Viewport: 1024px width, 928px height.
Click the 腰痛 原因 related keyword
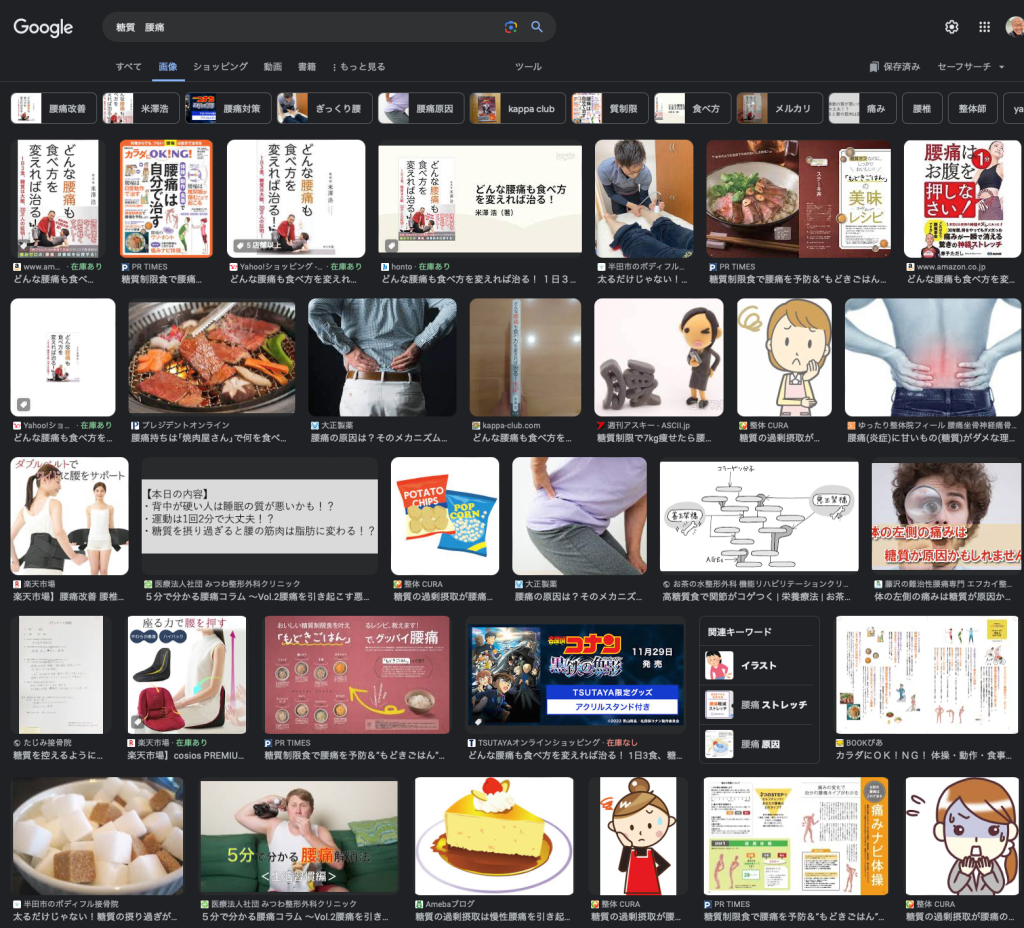759,745
